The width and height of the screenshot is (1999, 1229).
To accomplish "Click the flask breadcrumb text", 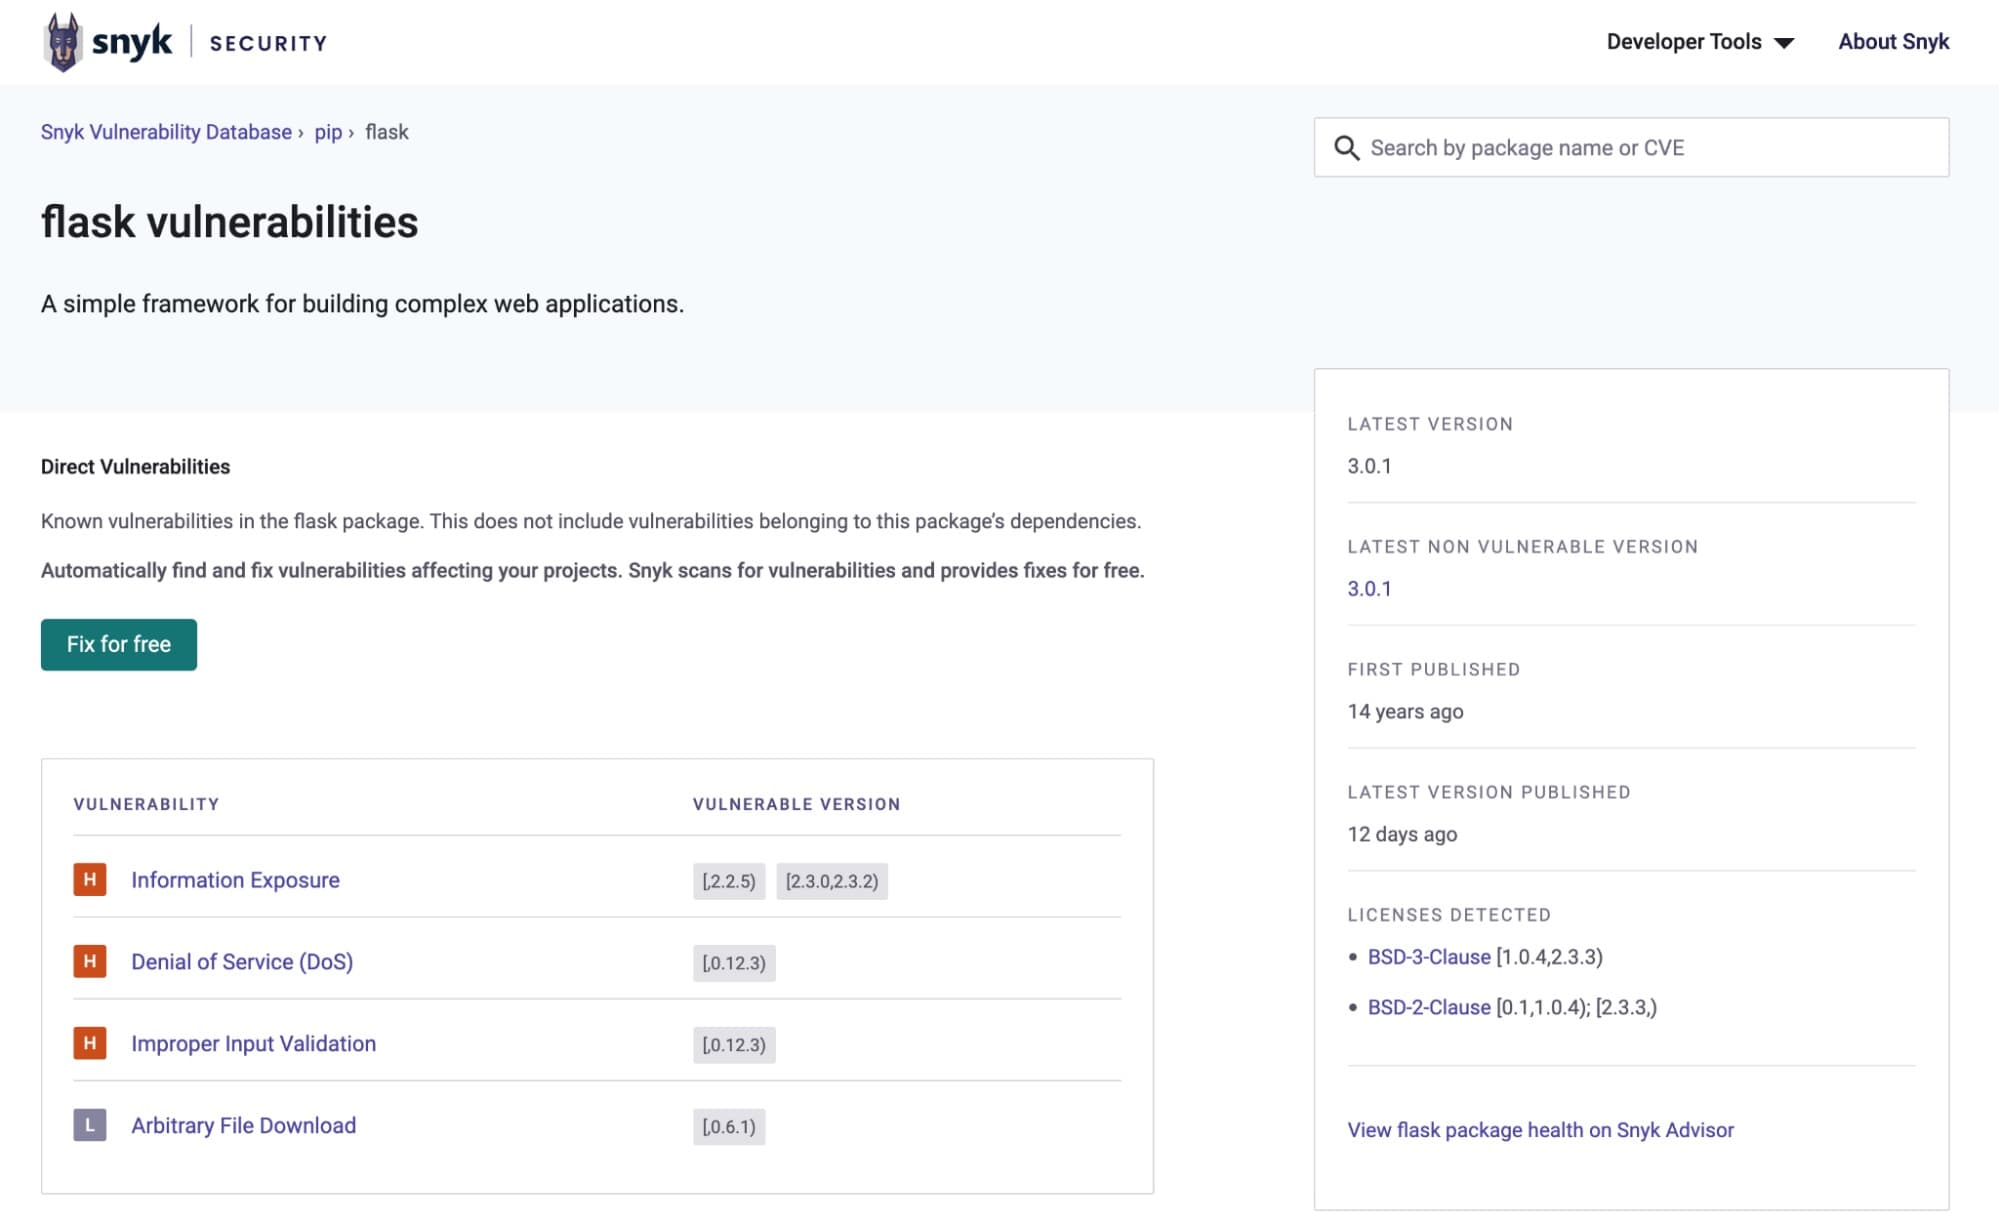I will [387, 132].
